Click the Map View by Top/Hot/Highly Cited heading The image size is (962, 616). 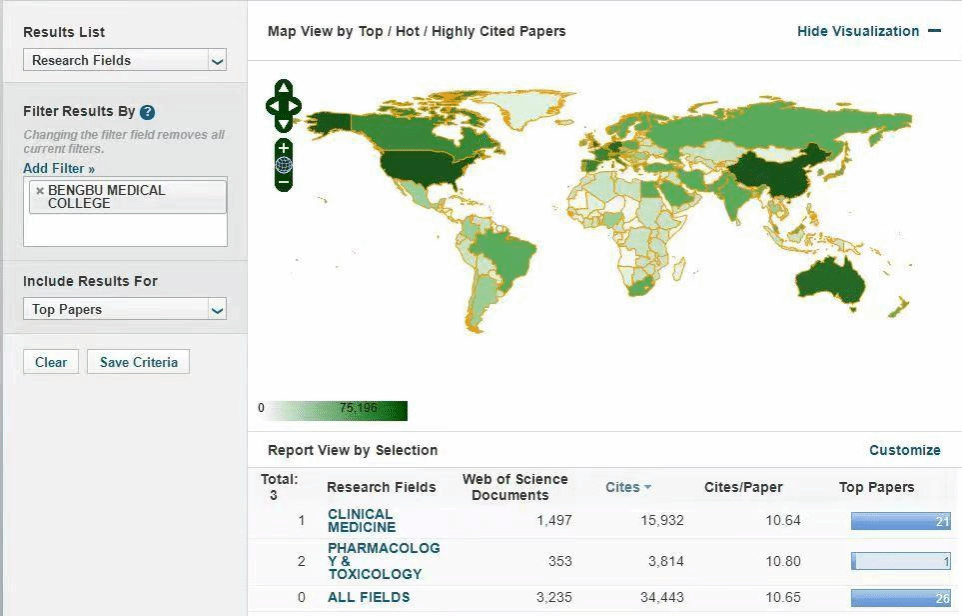[417, 31]
